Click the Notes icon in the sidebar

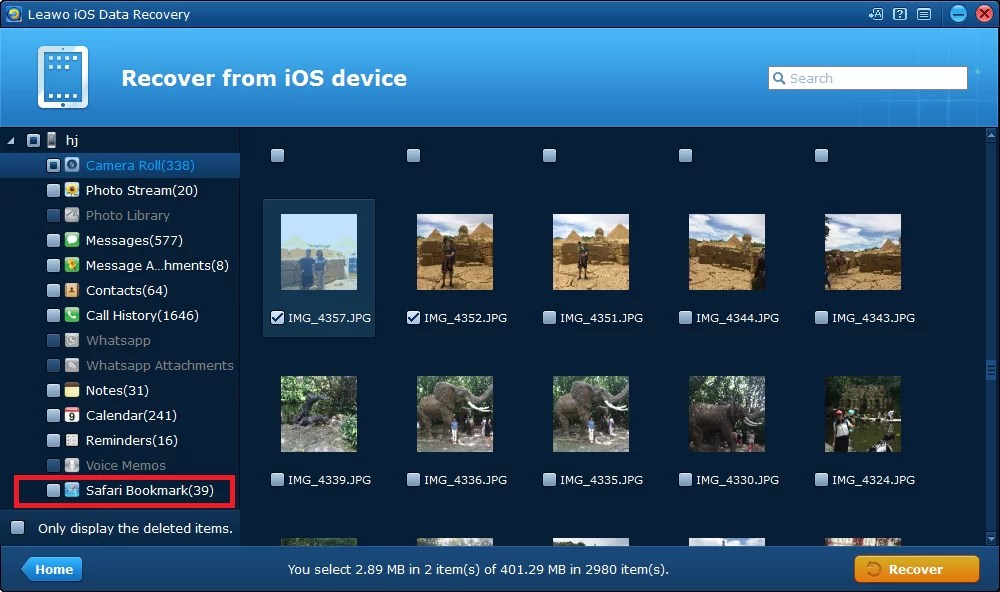70,390
